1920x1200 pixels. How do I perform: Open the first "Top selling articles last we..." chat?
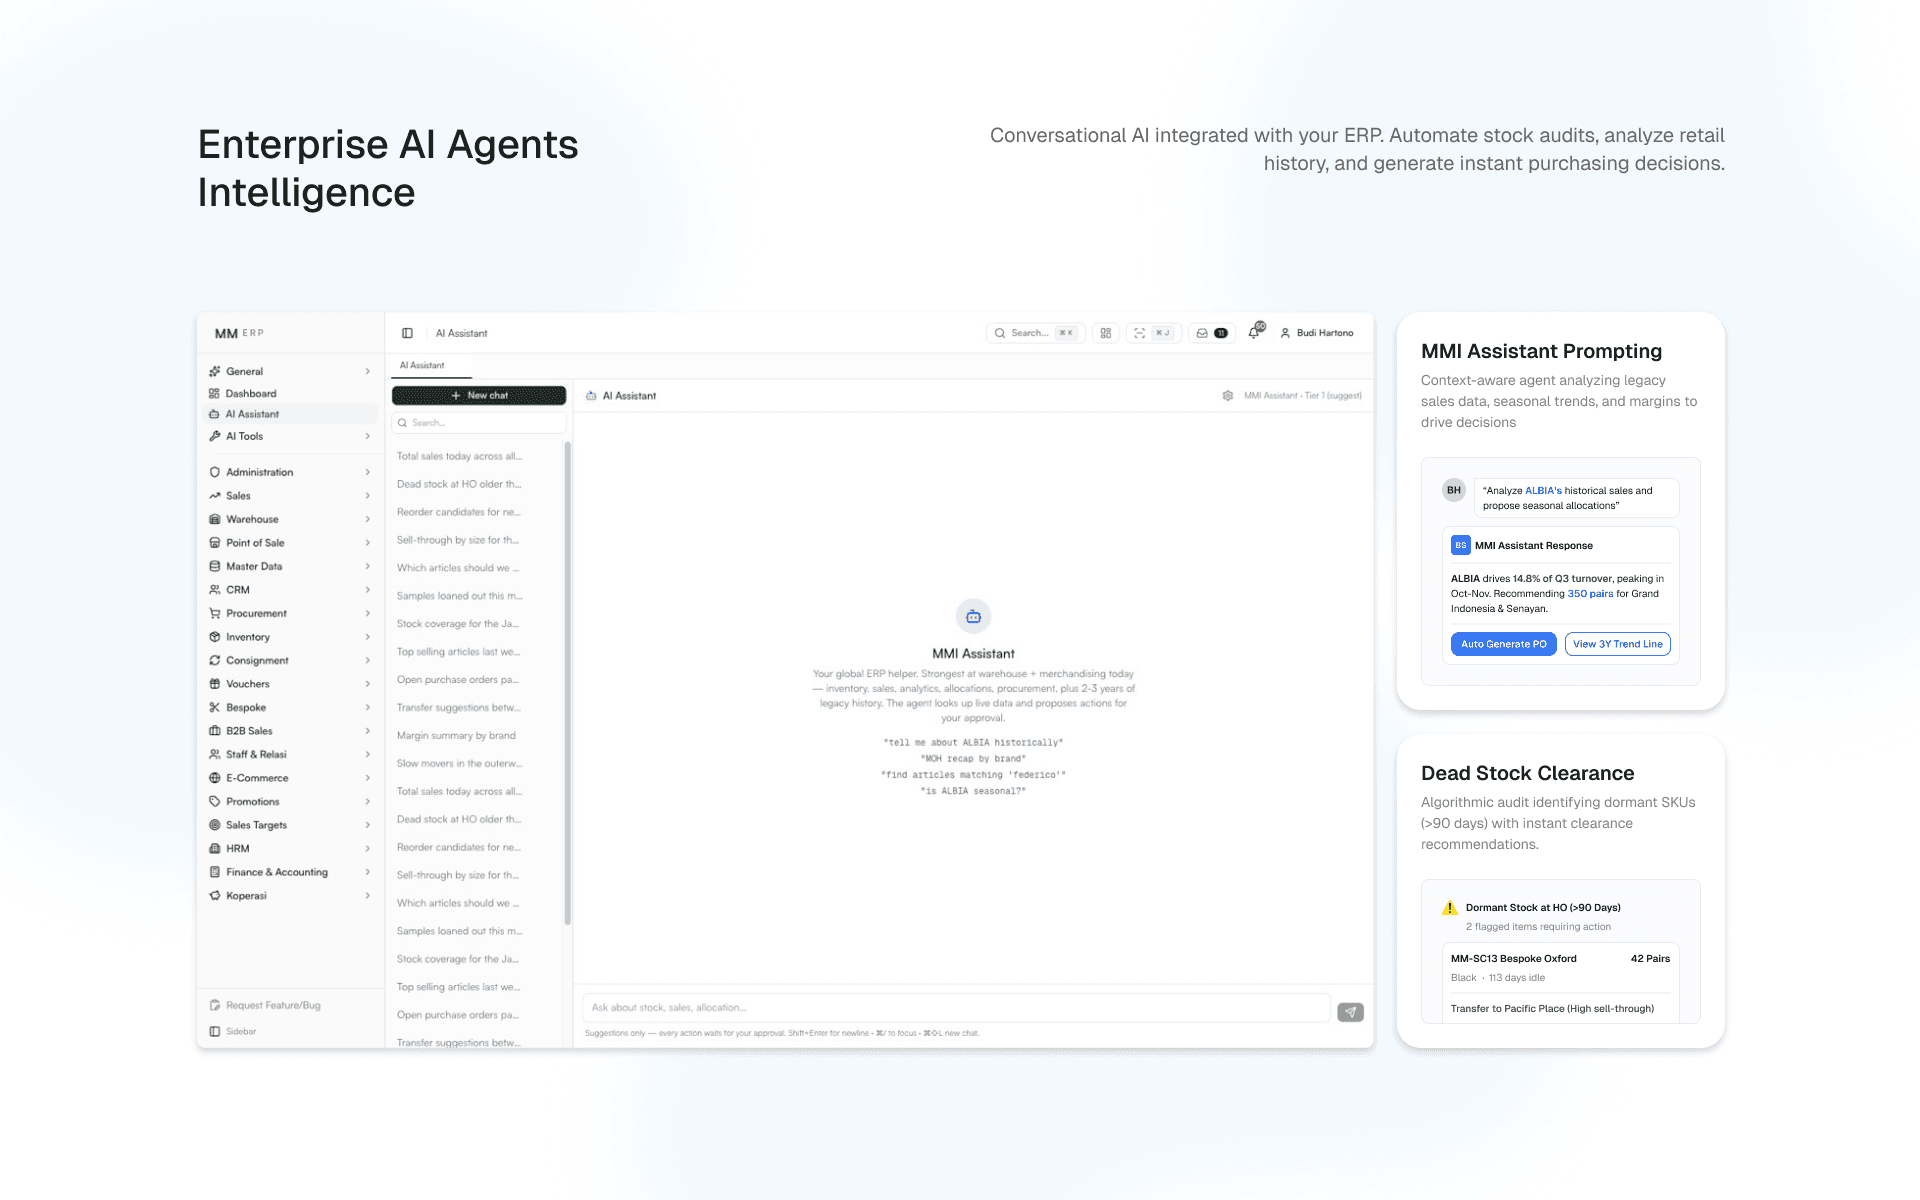(x=459, y=652)
